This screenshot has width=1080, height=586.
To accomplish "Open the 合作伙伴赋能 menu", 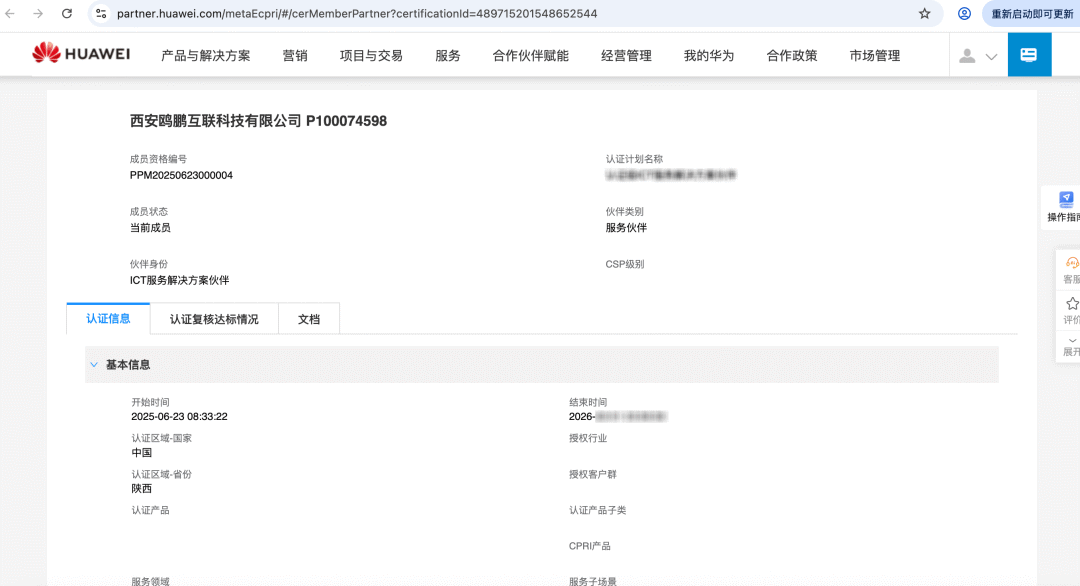I will click(530, 56).
